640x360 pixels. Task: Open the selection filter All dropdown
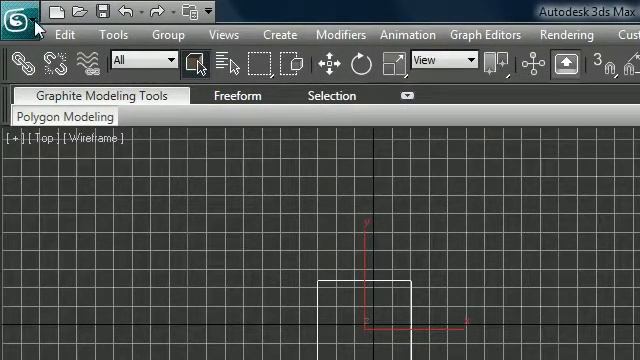click(144, 60)
